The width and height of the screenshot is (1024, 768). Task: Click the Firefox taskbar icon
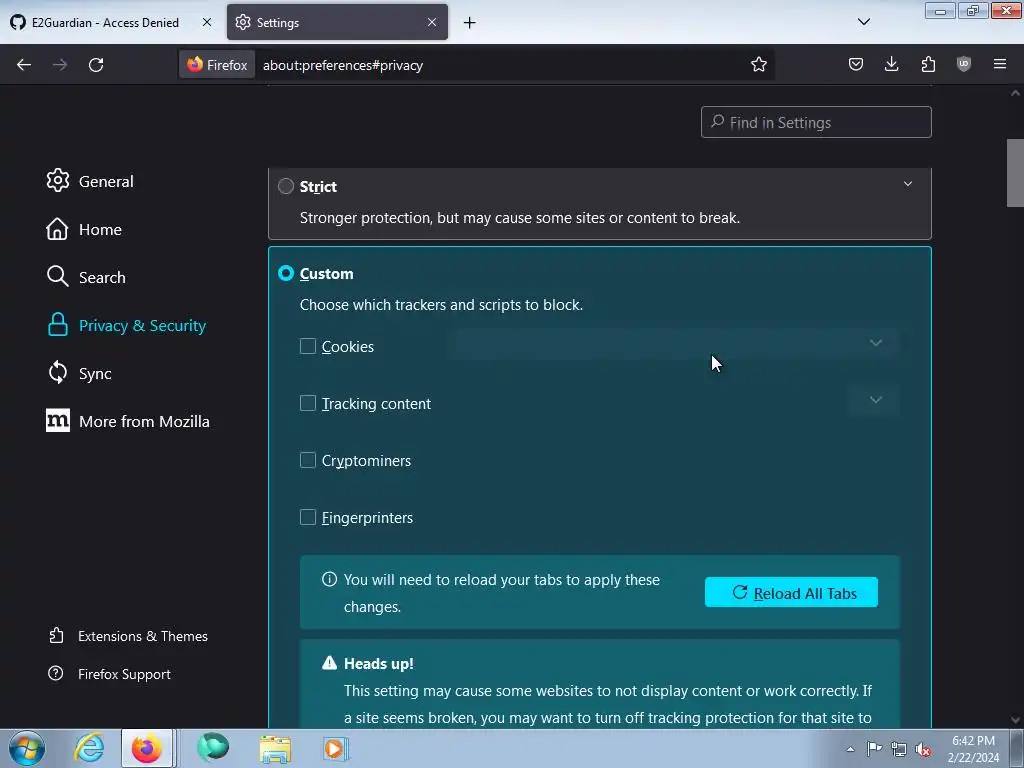[147, 748]
